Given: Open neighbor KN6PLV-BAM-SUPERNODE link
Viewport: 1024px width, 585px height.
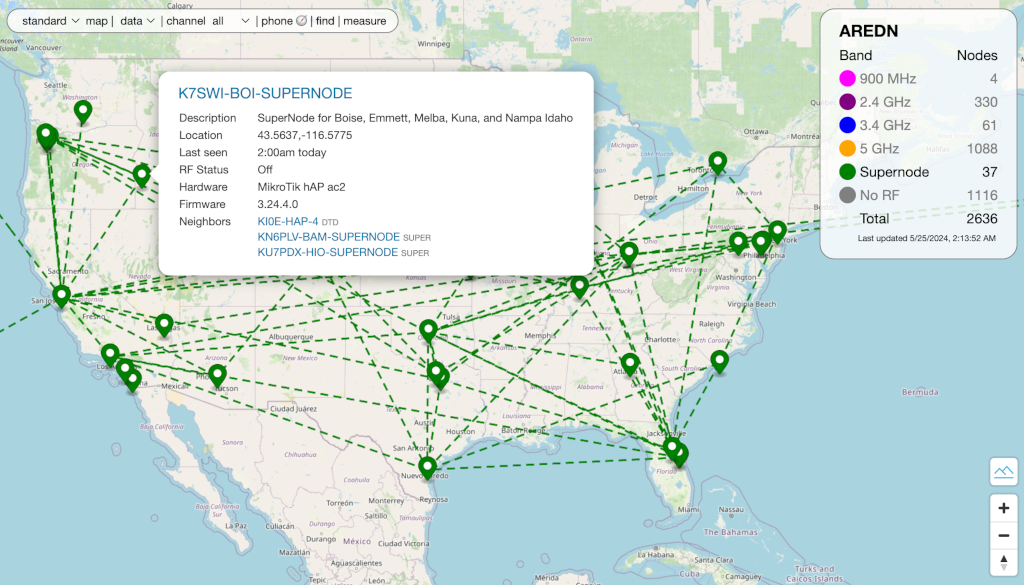Looking at the screenshot, I should (328, 236).
